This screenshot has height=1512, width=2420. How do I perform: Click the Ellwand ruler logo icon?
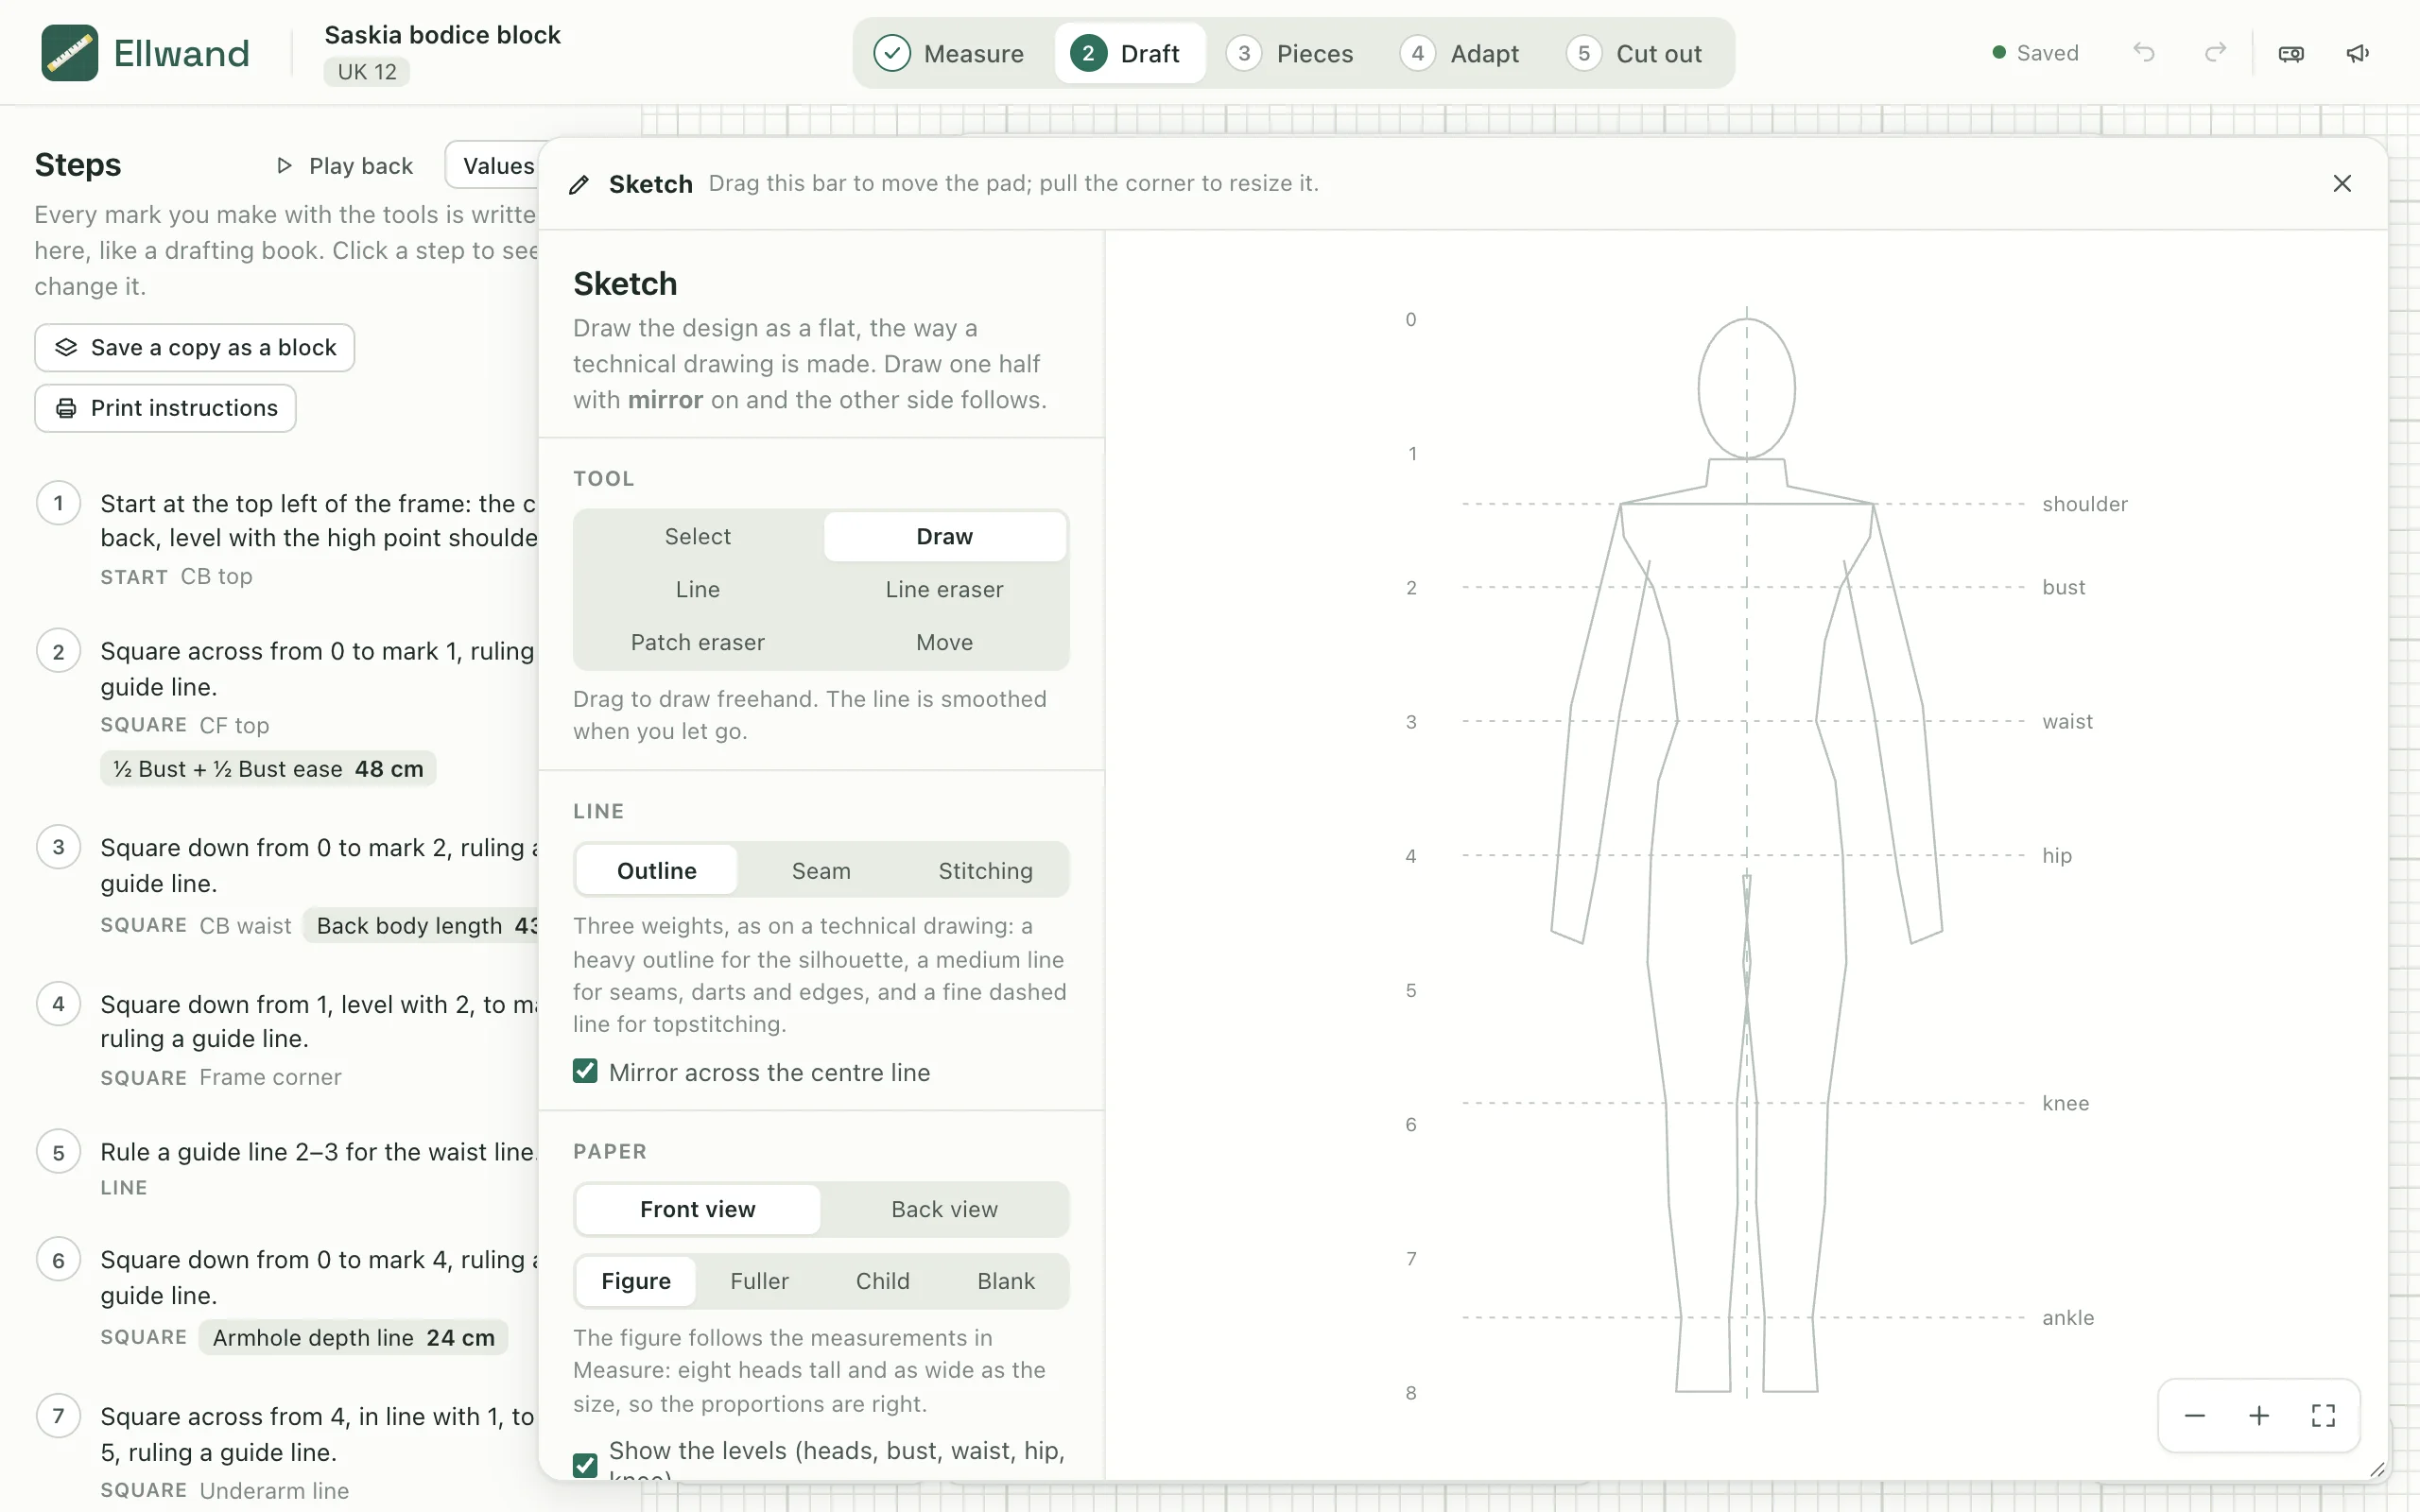(x=69, y=53)
